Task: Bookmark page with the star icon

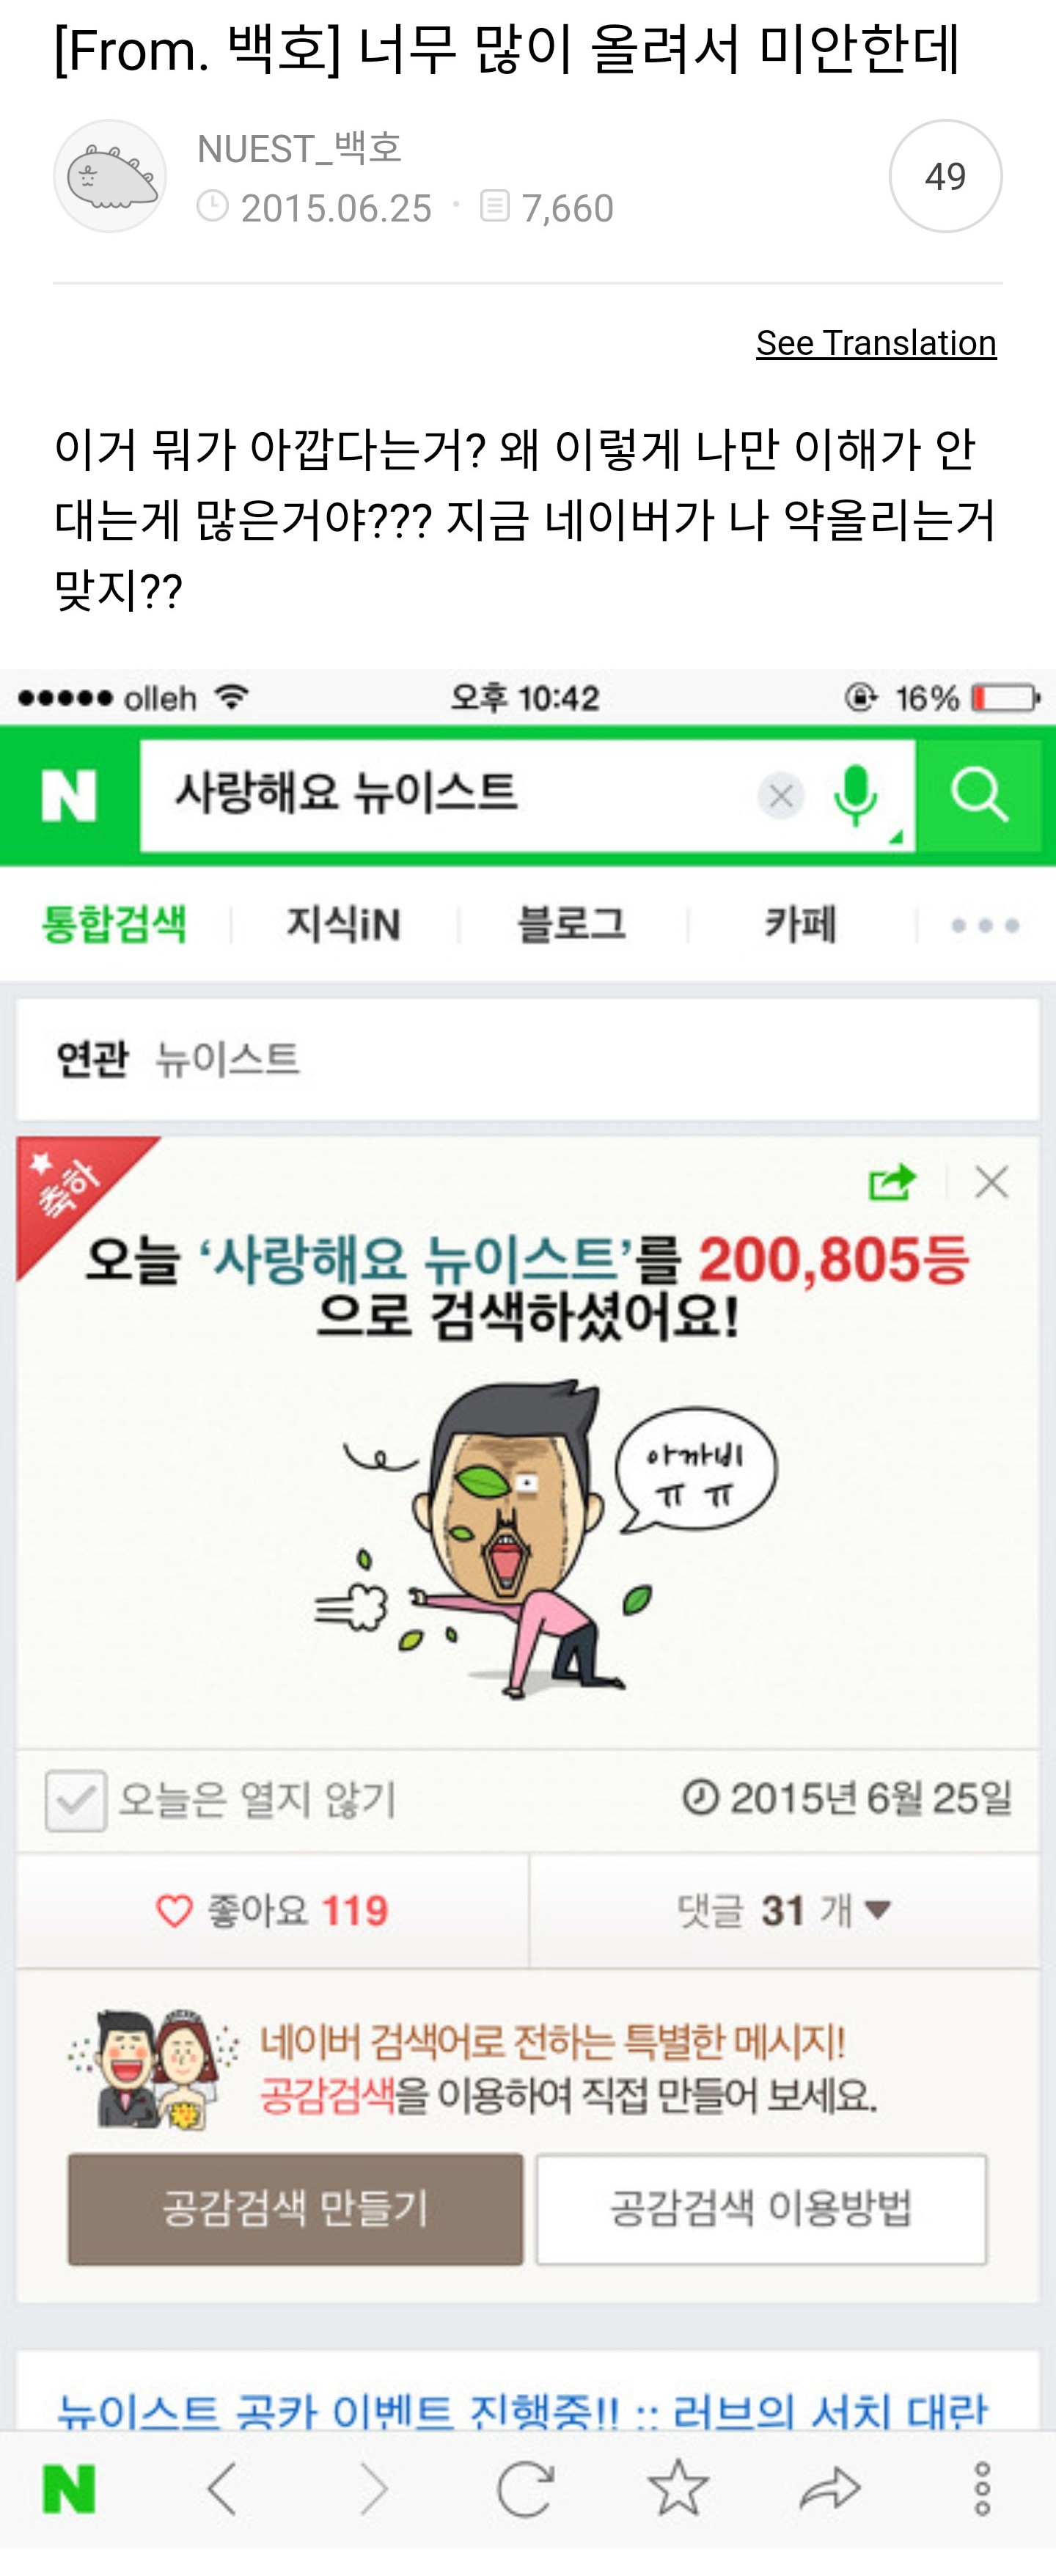Action: point(678,2487)
